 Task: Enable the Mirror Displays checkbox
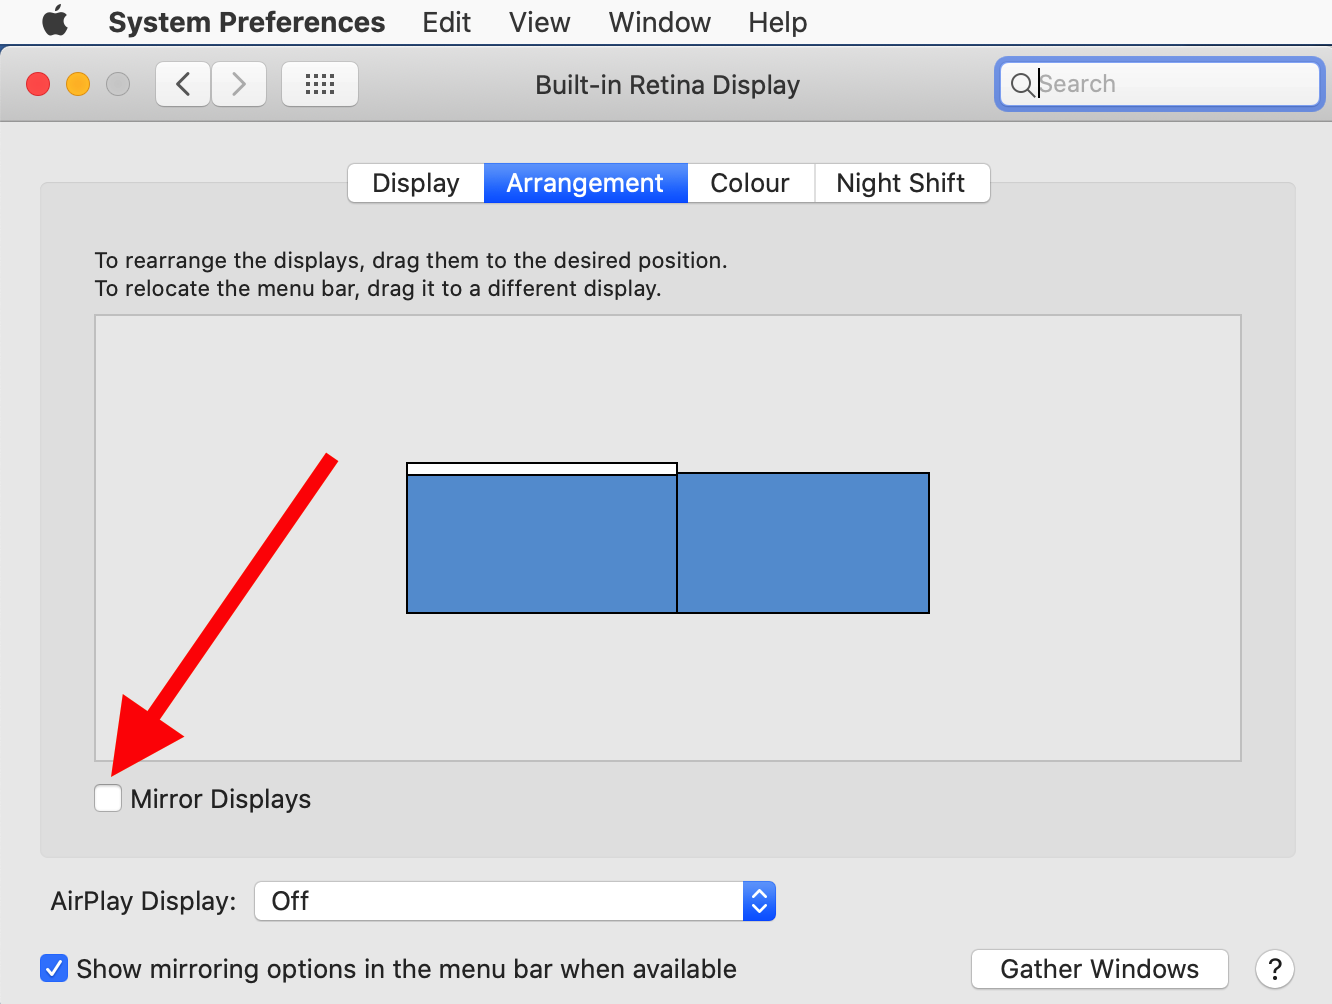pyautogui.click(x=108, y=798)
